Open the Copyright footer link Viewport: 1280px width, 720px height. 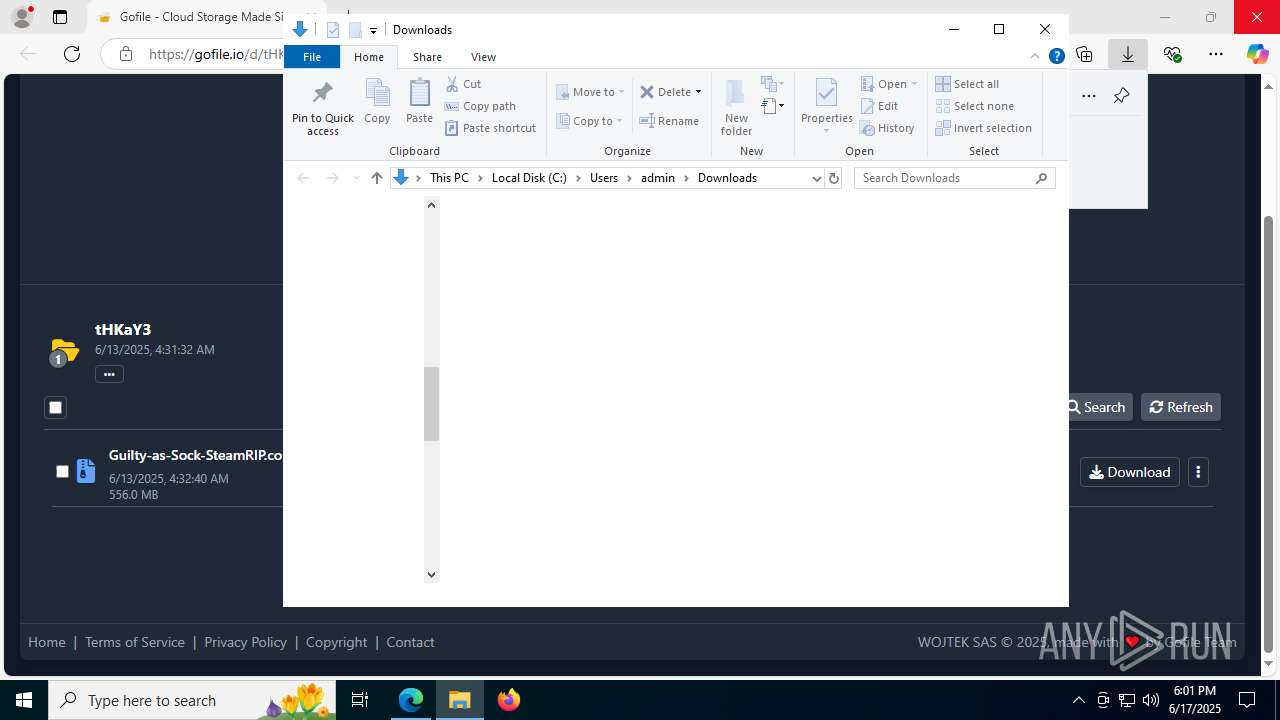pyautogui.click(x=336, y=642)
